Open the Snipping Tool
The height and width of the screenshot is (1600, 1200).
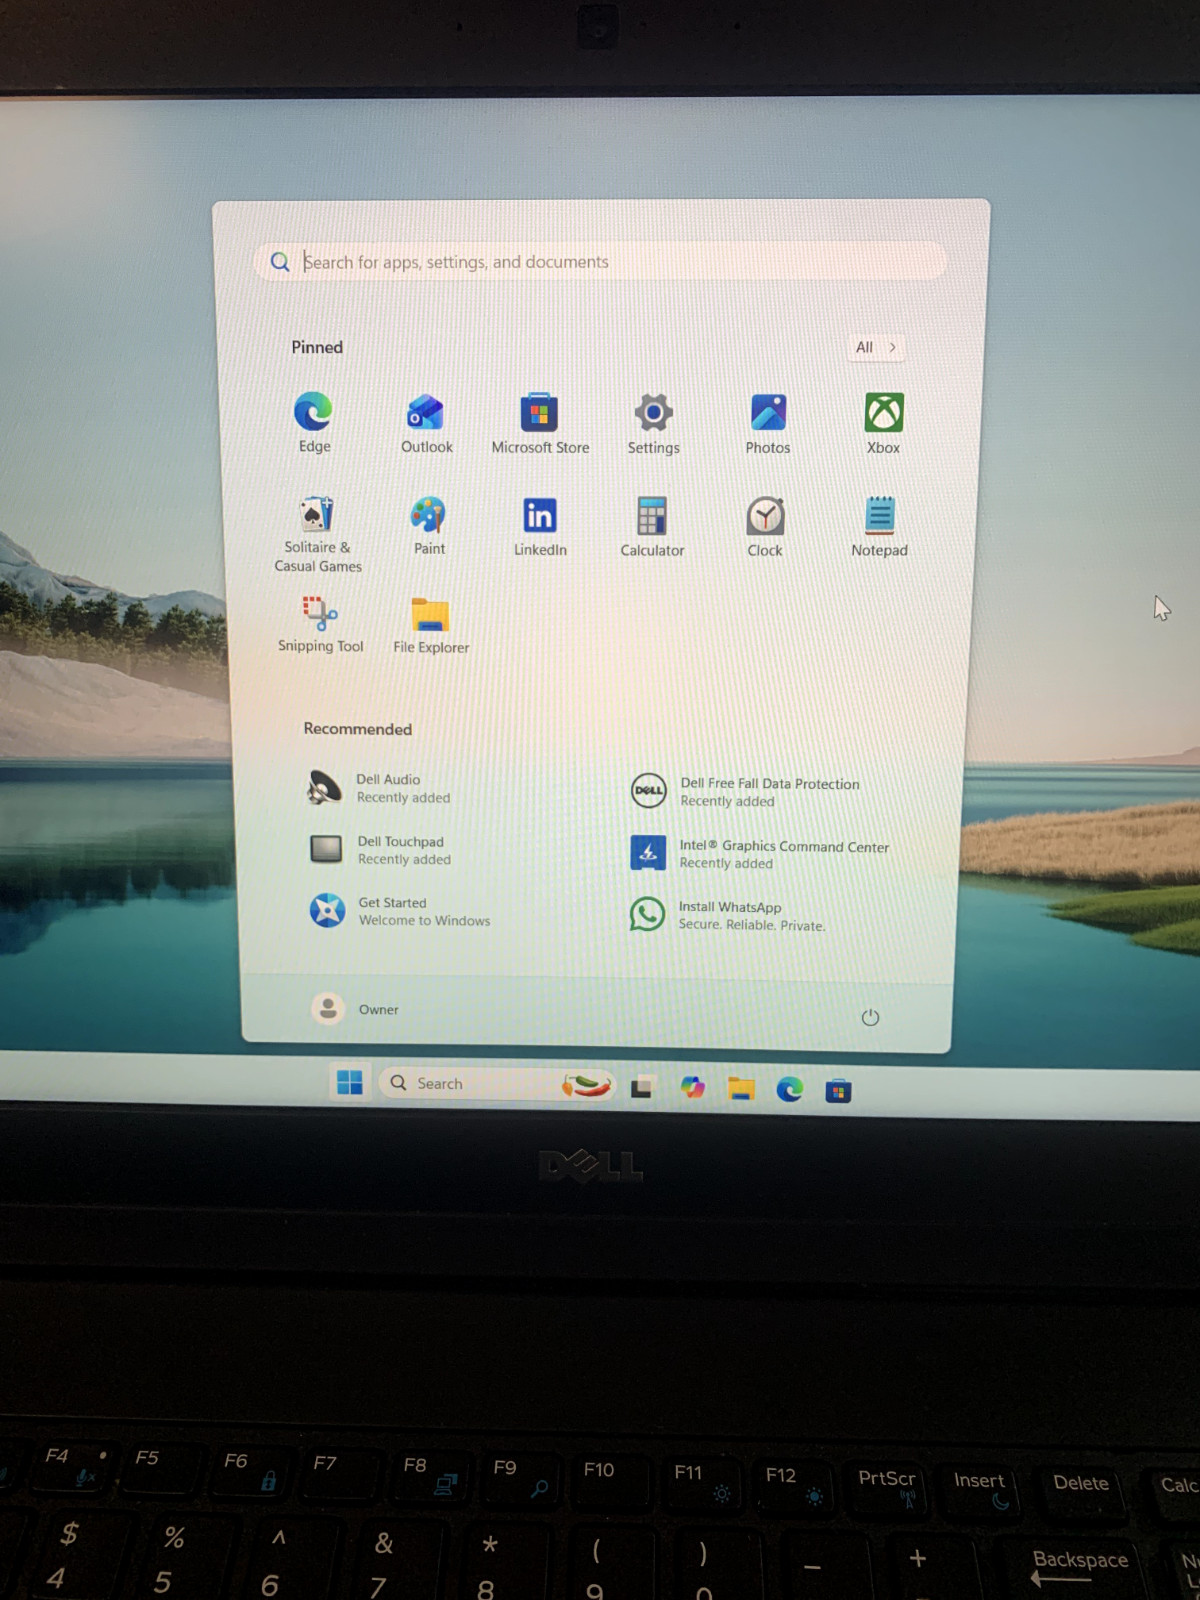[x=320, y=625]
